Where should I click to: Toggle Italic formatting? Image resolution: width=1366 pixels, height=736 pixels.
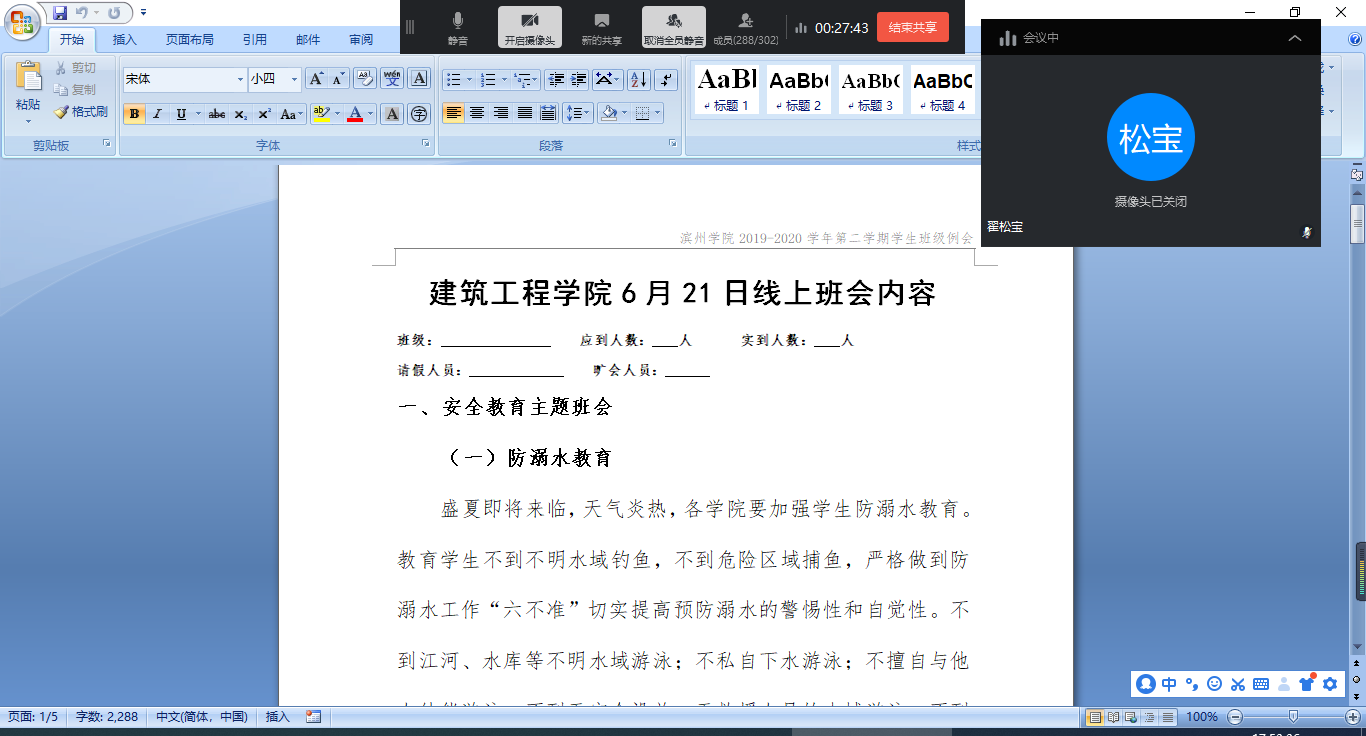pos(157,114)
